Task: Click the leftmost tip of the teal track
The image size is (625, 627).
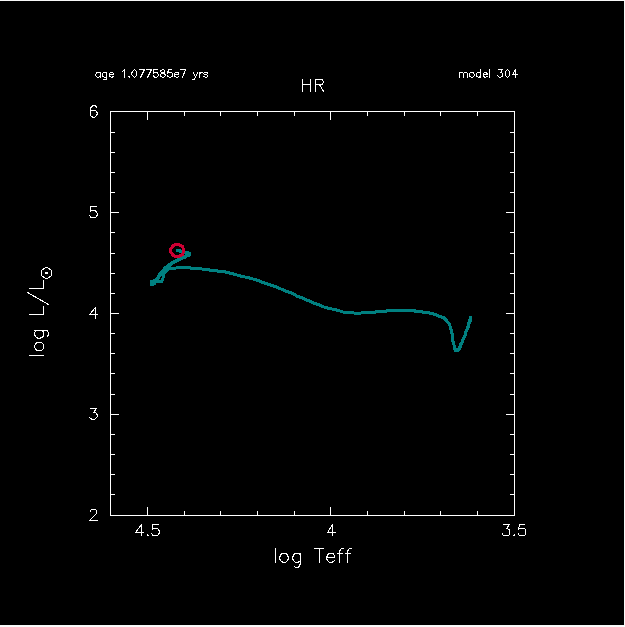Action: tap(152, 283)
